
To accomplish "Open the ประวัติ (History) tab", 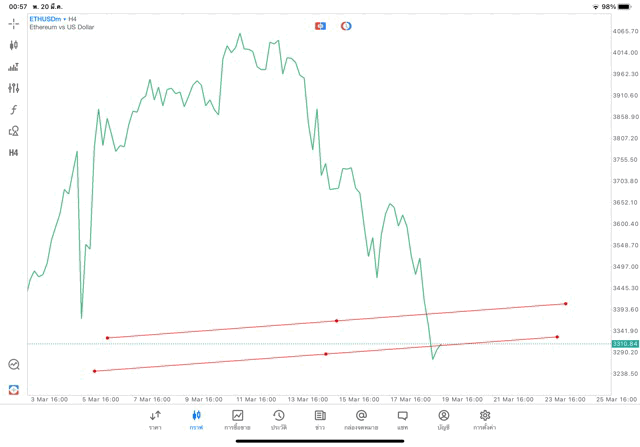I will click(279, 419).
